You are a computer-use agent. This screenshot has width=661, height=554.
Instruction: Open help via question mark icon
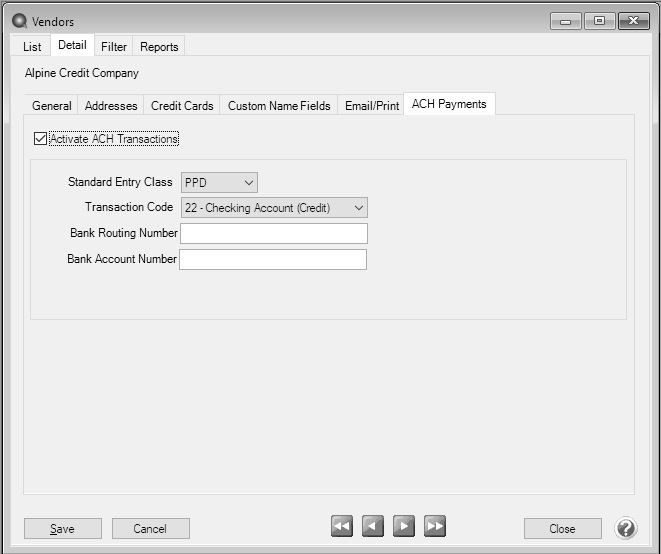pos(626,528)
